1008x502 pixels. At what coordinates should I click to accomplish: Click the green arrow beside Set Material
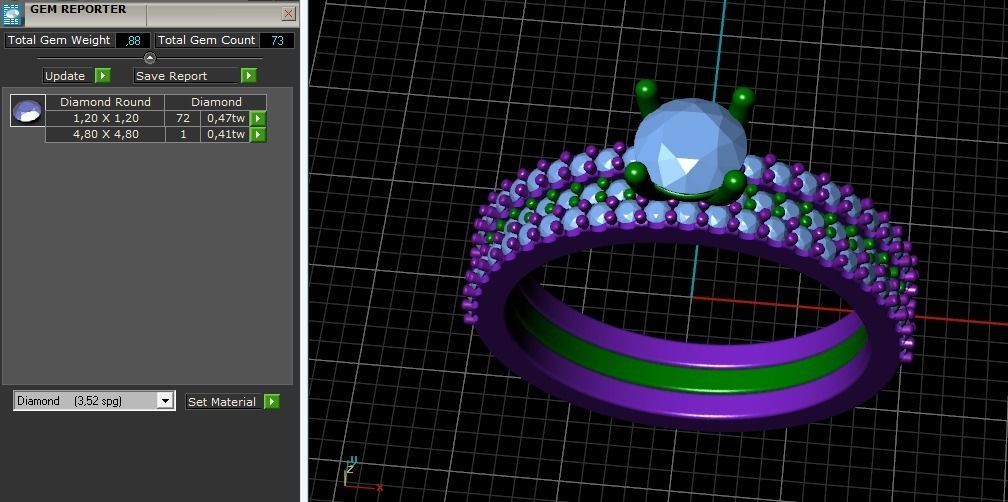point(272,402)
